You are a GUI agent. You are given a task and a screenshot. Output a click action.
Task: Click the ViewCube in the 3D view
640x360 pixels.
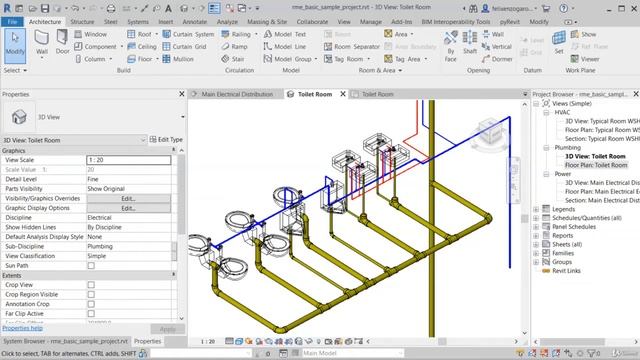tap(491, 131)
